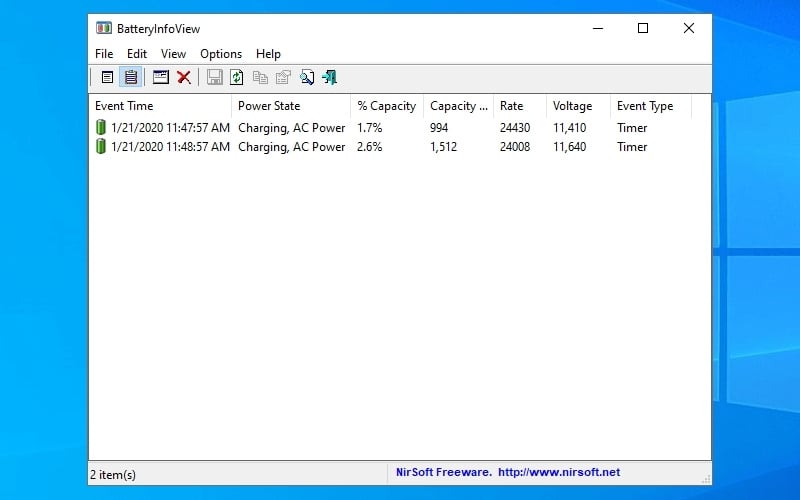Open the File menu
Screen dimensions: 800x500
(104, 54)
